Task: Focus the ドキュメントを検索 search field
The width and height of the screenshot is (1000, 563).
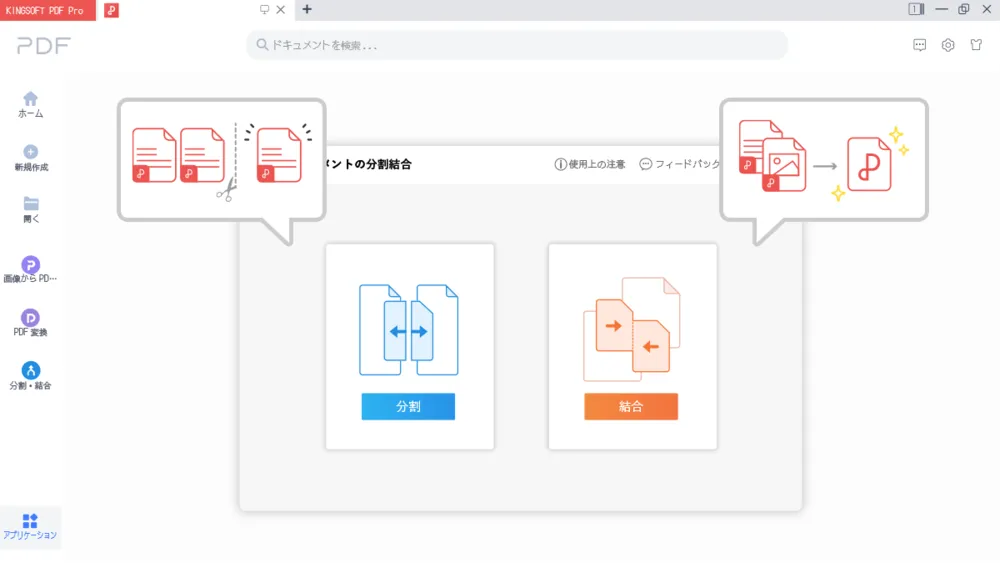Action: (516, 45)
